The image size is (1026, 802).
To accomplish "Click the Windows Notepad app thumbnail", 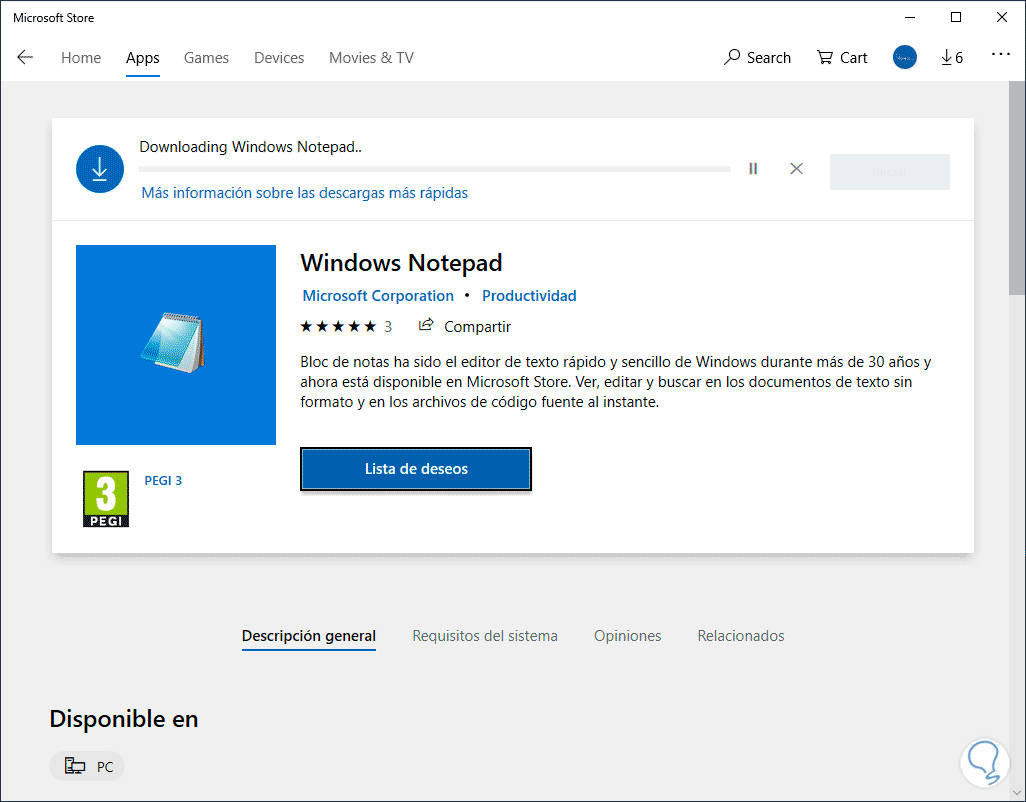I will (x=176, y=345).
